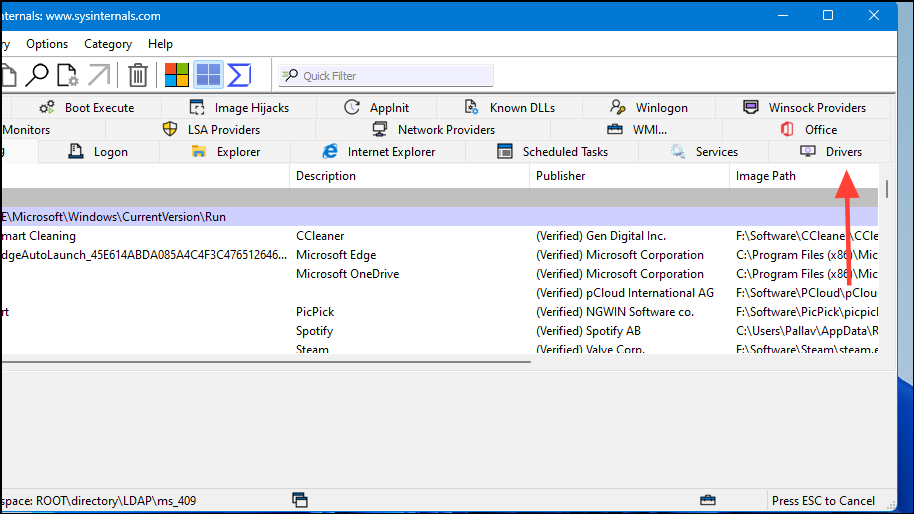The image size is (914, 514).
Task: Toggle the Hide Windows Entries blue logo icon
Action: click(208, 75)
